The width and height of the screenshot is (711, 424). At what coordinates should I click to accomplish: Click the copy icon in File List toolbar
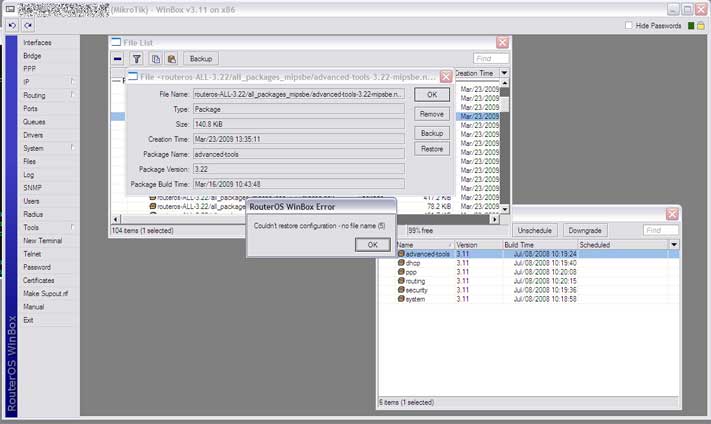[156, 59]
